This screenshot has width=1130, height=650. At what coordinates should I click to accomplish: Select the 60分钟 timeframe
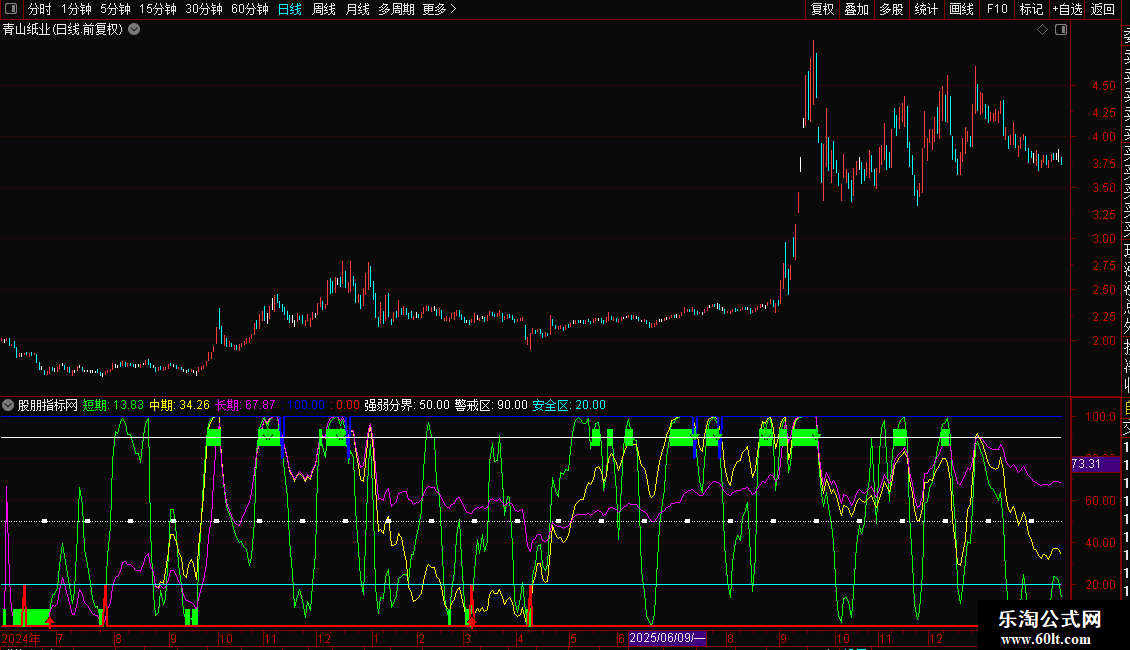point(249,9)
